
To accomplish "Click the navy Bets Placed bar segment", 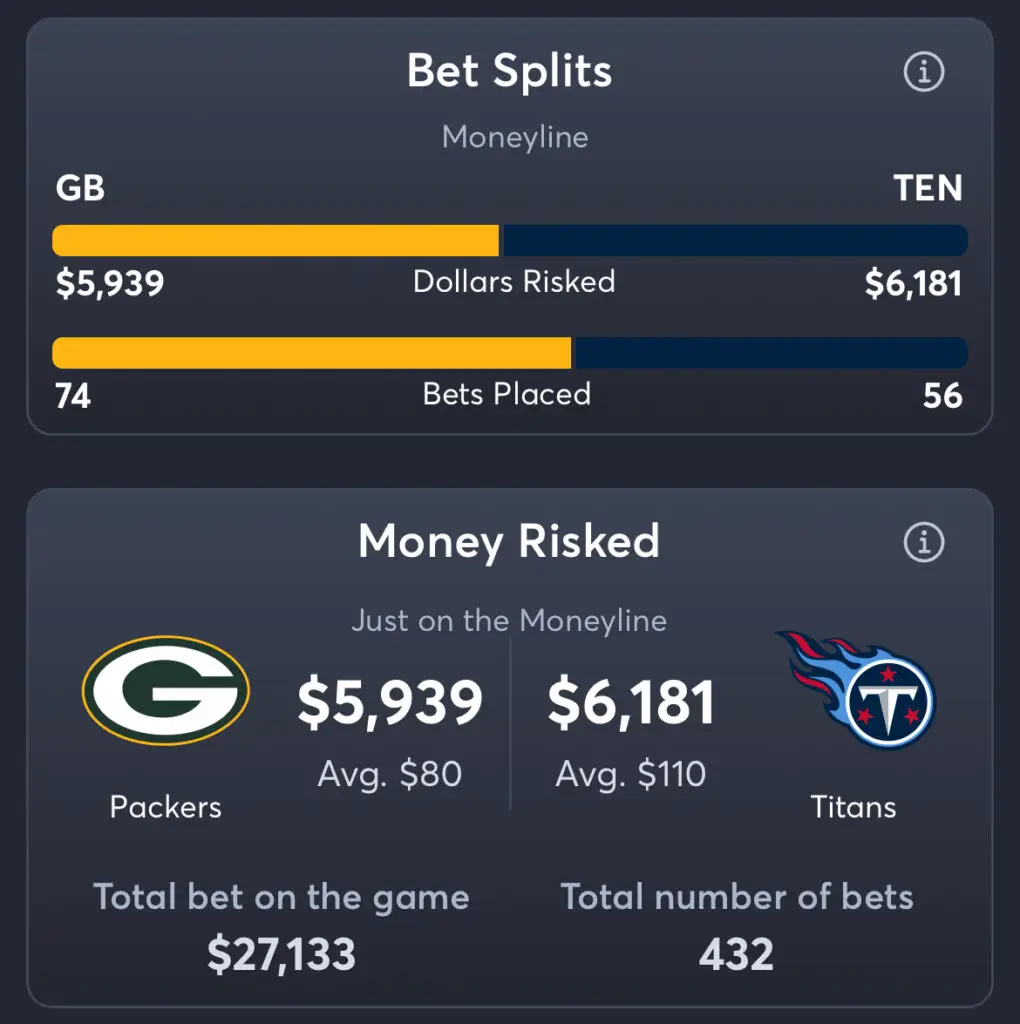I will click(x=771, y=353).
